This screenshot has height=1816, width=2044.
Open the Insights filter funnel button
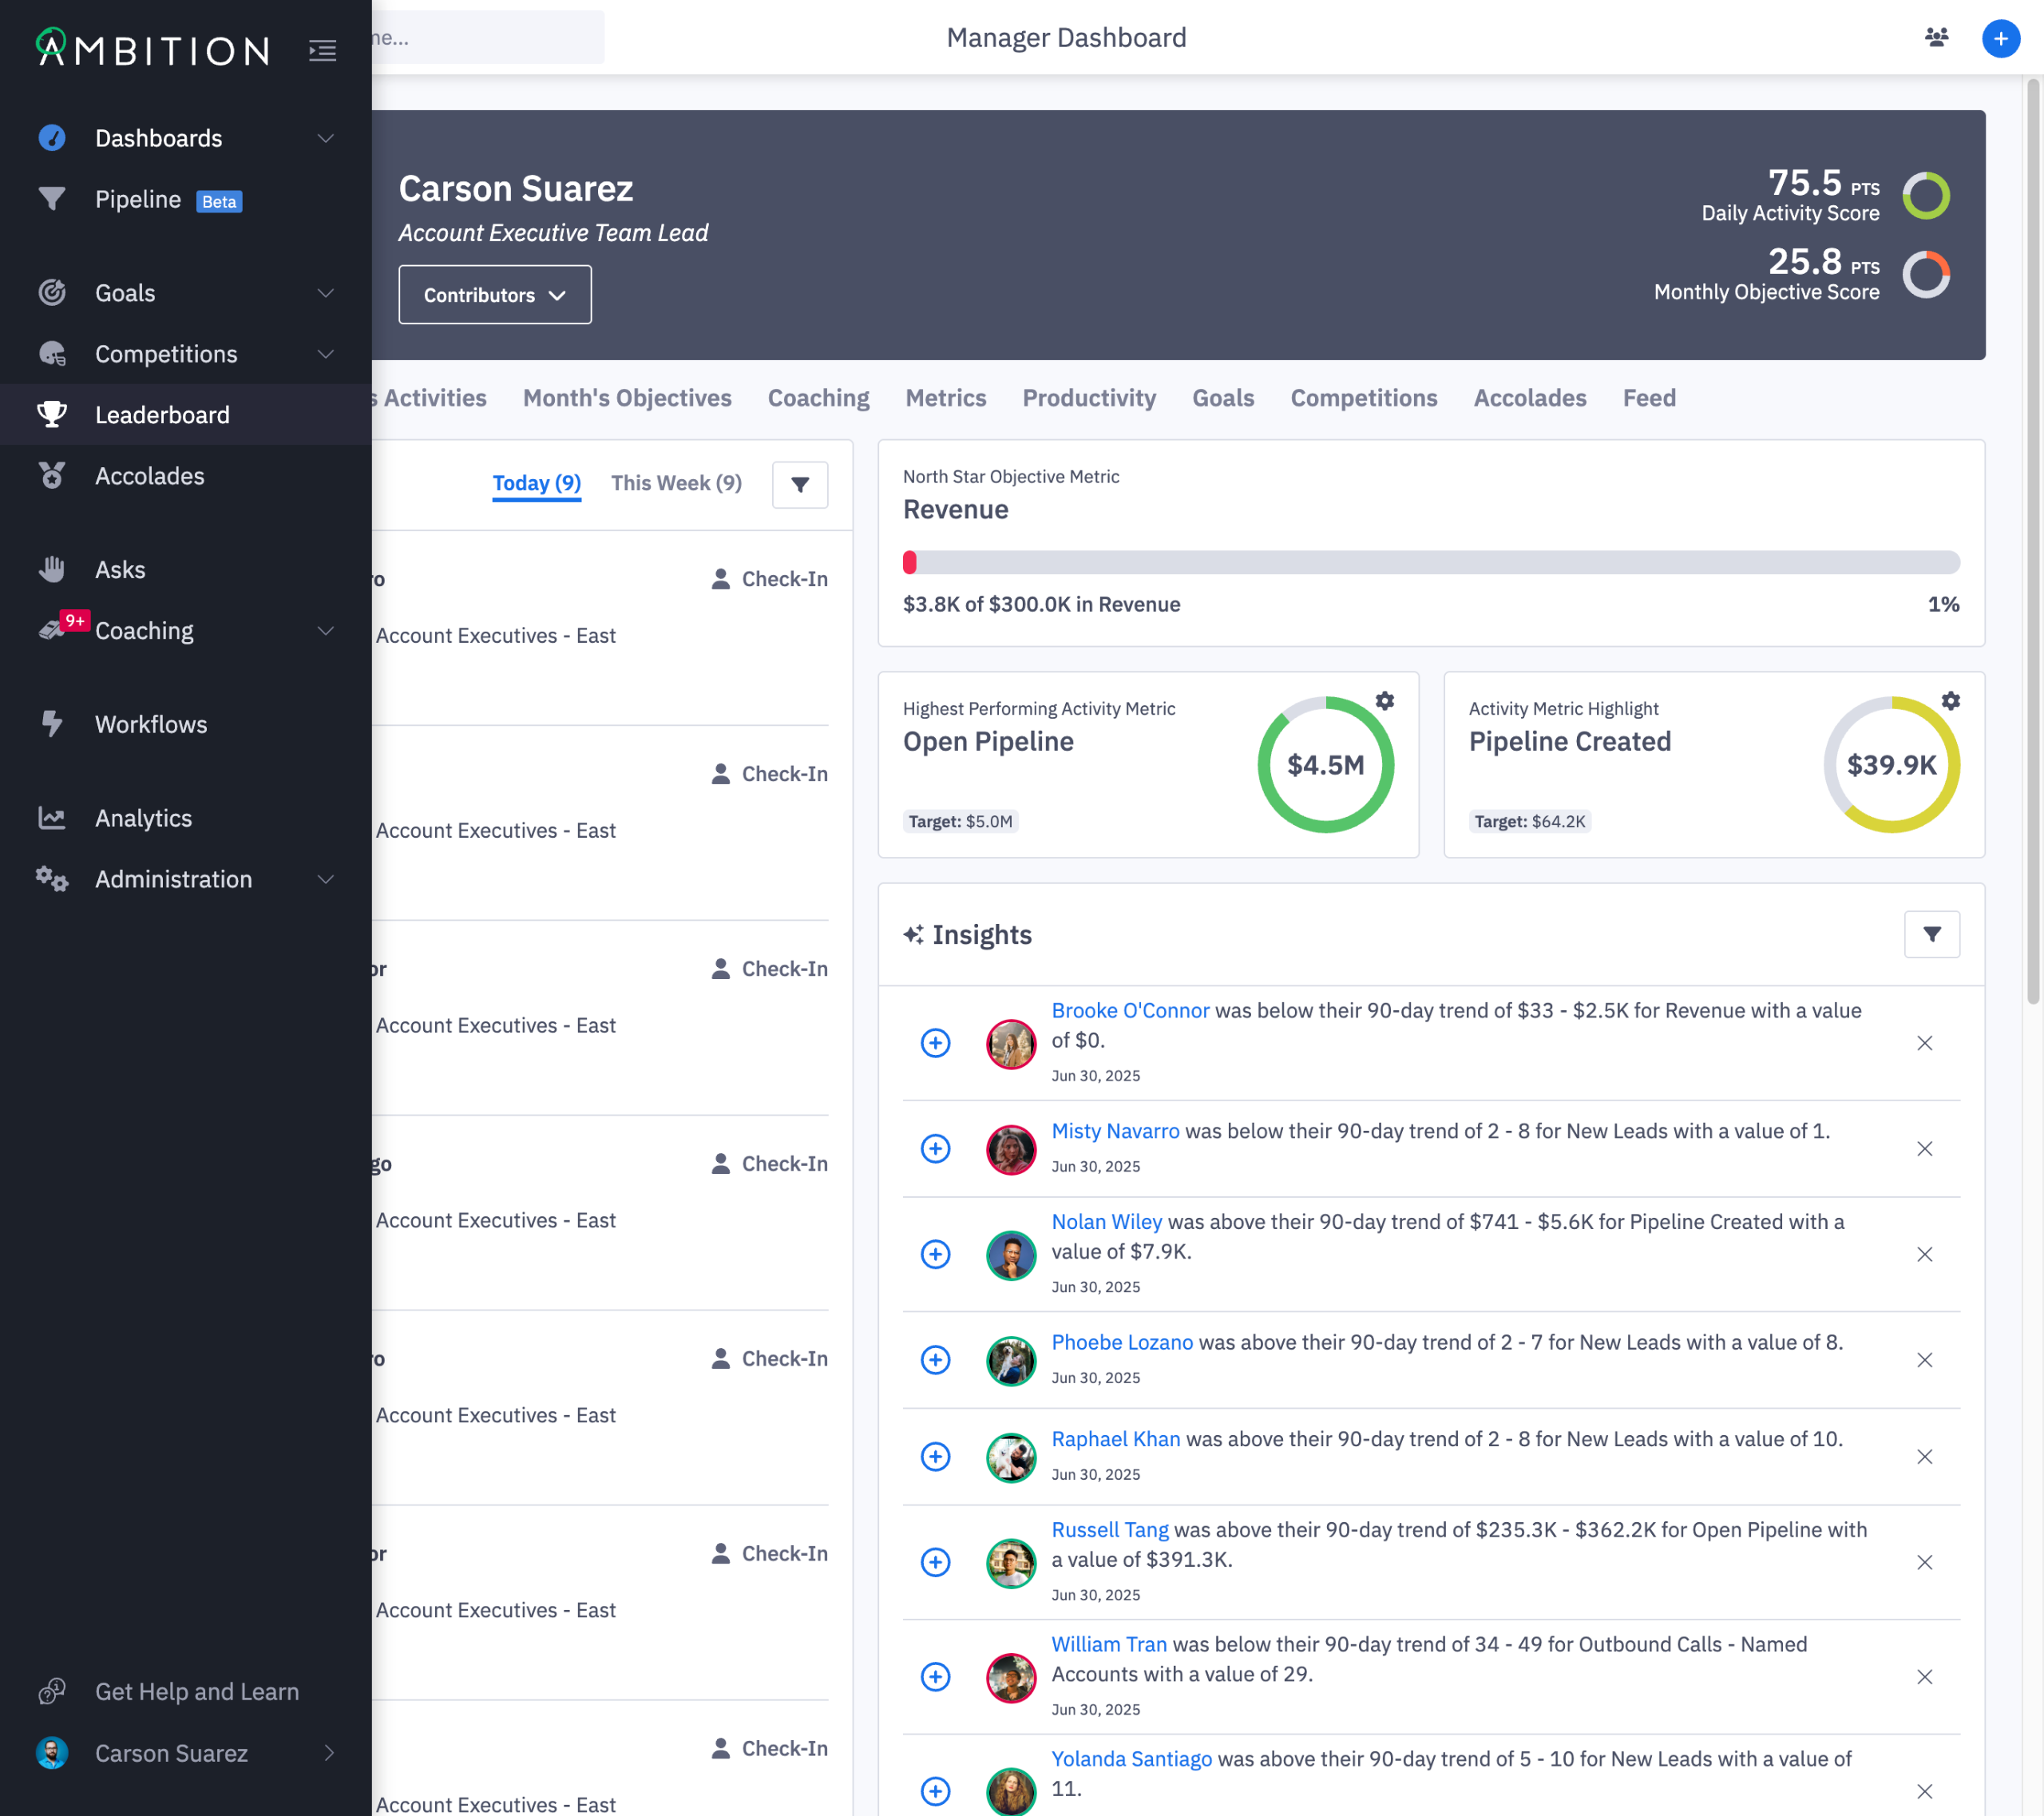coord(1931,934)
